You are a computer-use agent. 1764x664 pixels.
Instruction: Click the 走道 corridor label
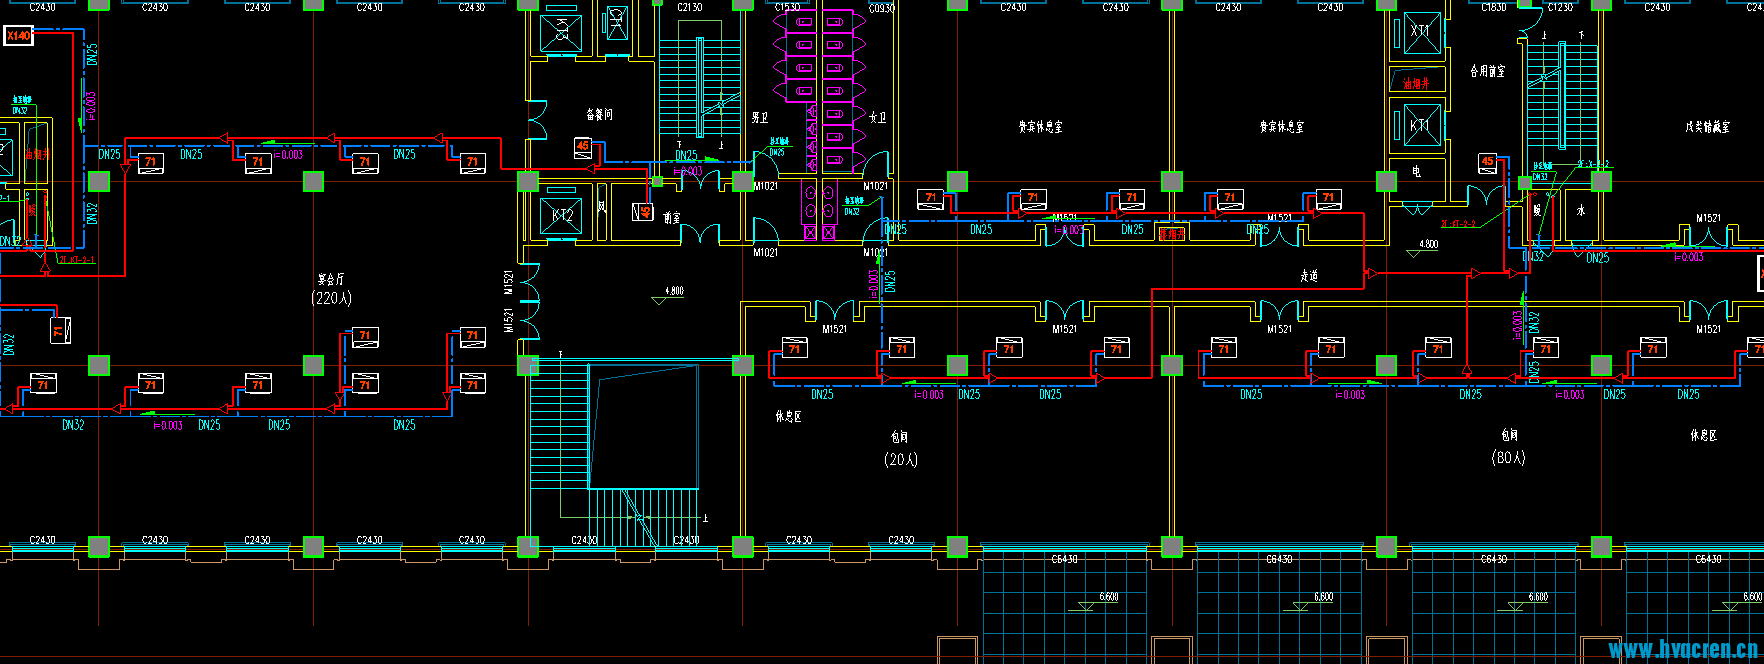[1309, 276]
